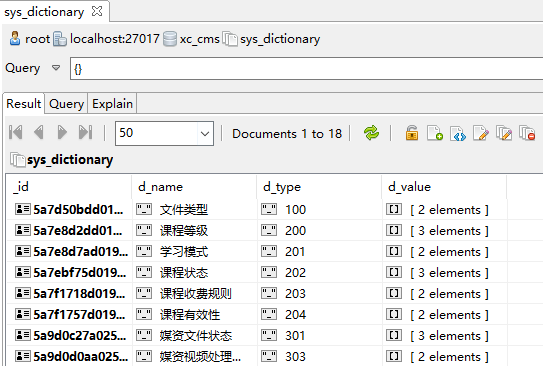Click string type icon beside value 201
Image resolution: width=543 pixels, height=366 pixels.
tap(269, 251)
